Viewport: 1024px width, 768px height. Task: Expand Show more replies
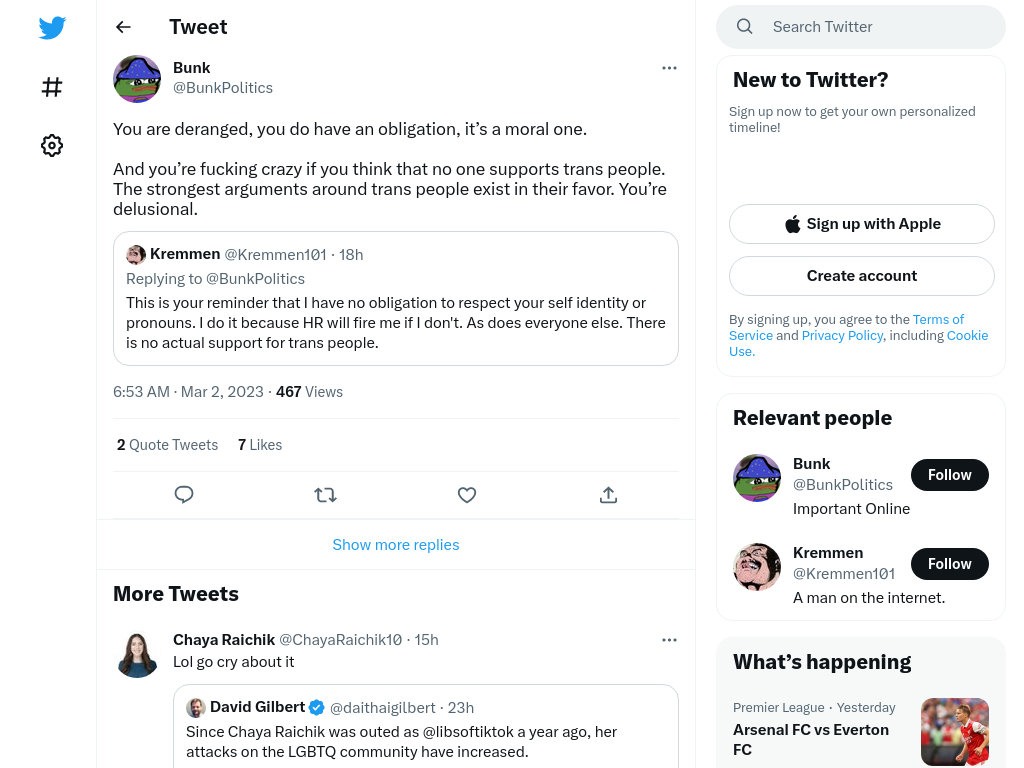click(x=396, y=545)
